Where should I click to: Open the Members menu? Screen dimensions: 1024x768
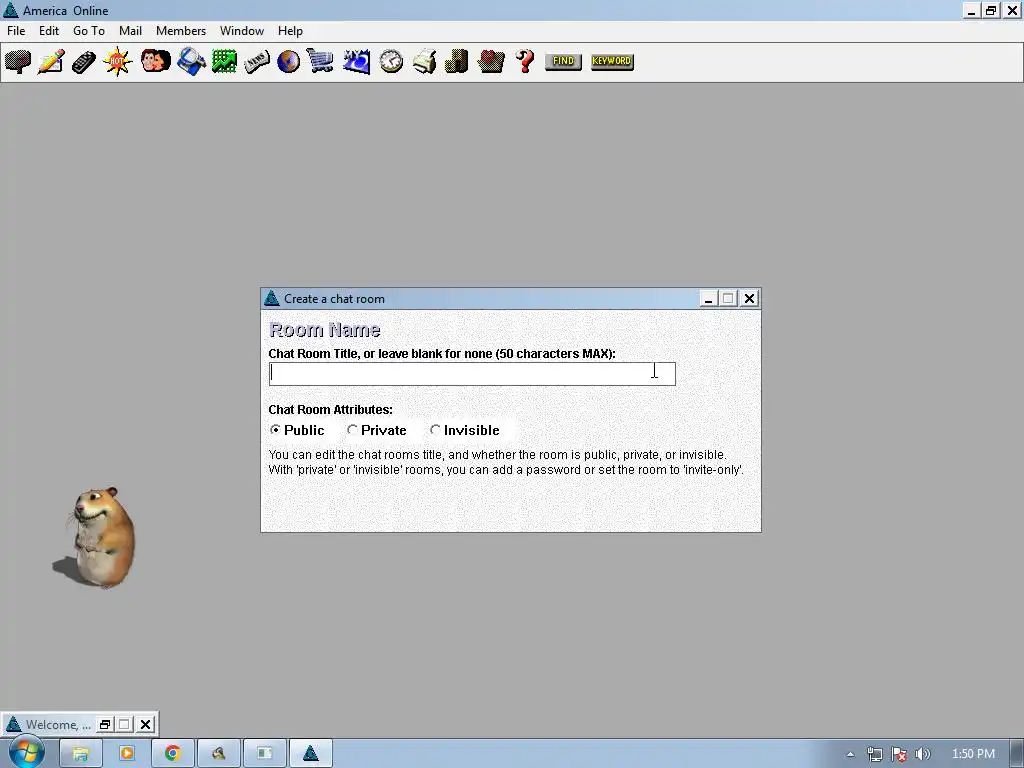click(x=181, y=31)
